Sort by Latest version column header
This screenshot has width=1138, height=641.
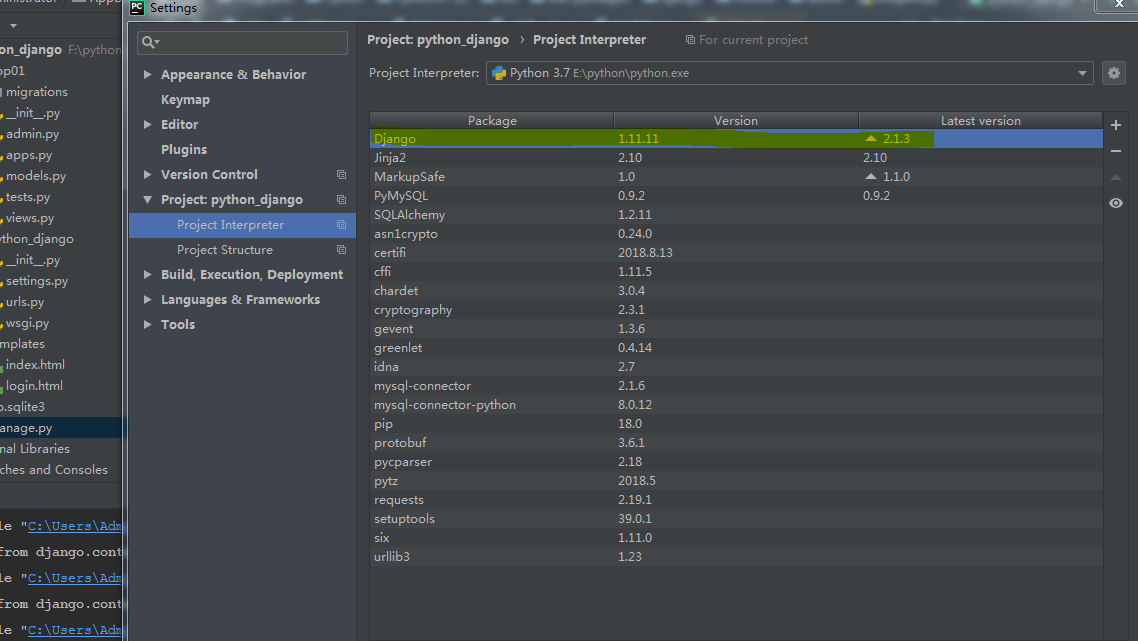pos(981,121)
